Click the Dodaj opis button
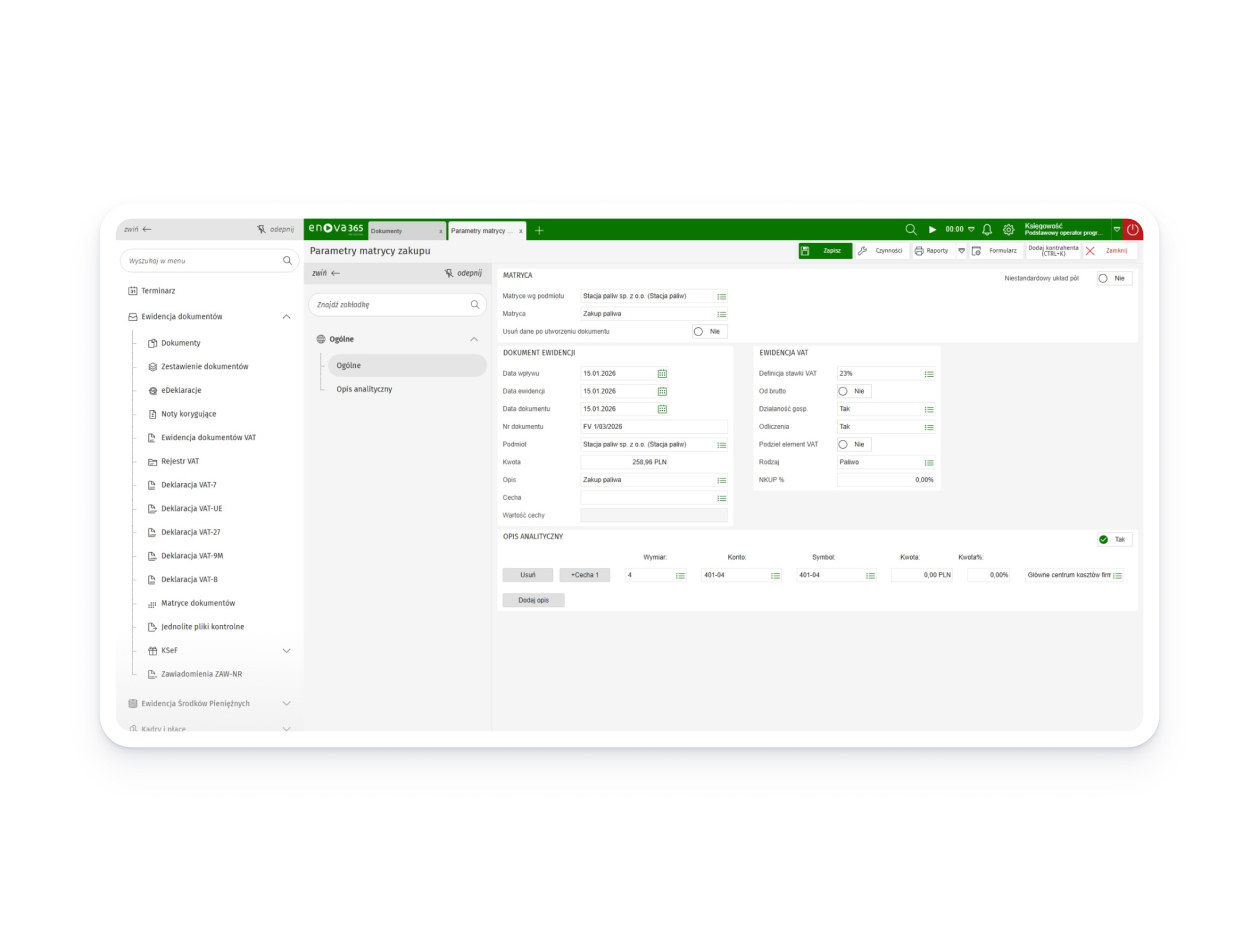 point(533,600)
